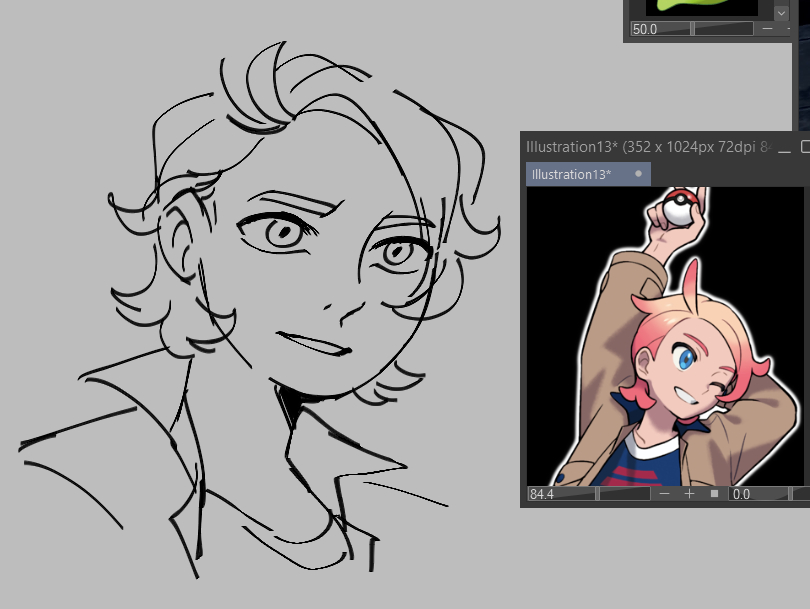This screenshot has width=810, height=609.
Task: Click the zoom slider track beside 84.4
Action: [625, 494]
